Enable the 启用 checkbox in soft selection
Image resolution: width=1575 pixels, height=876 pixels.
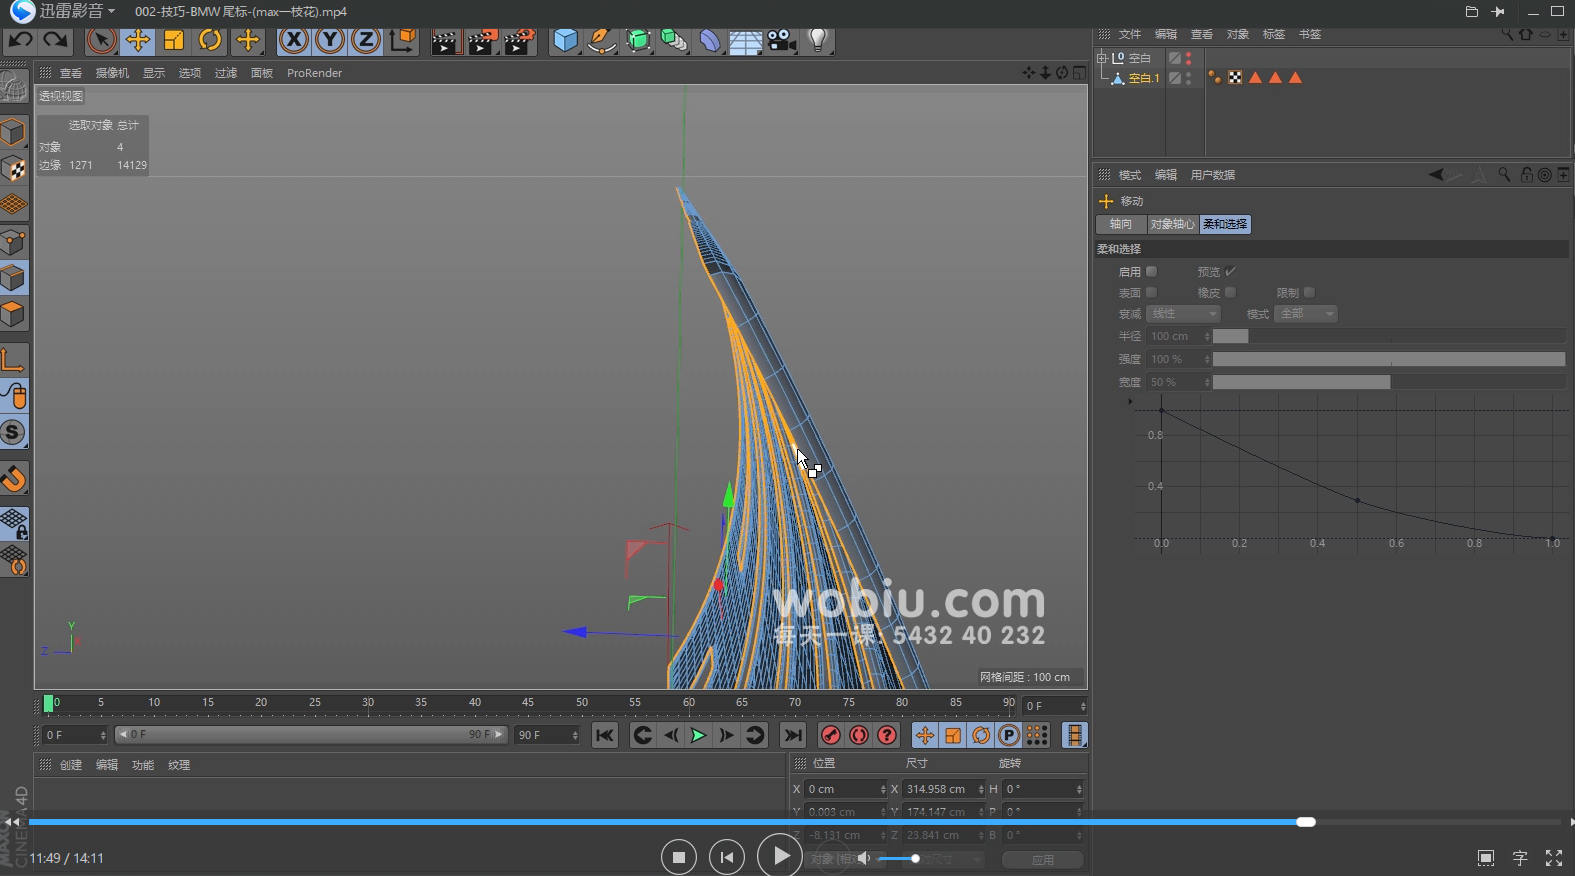click(1151, 271)
